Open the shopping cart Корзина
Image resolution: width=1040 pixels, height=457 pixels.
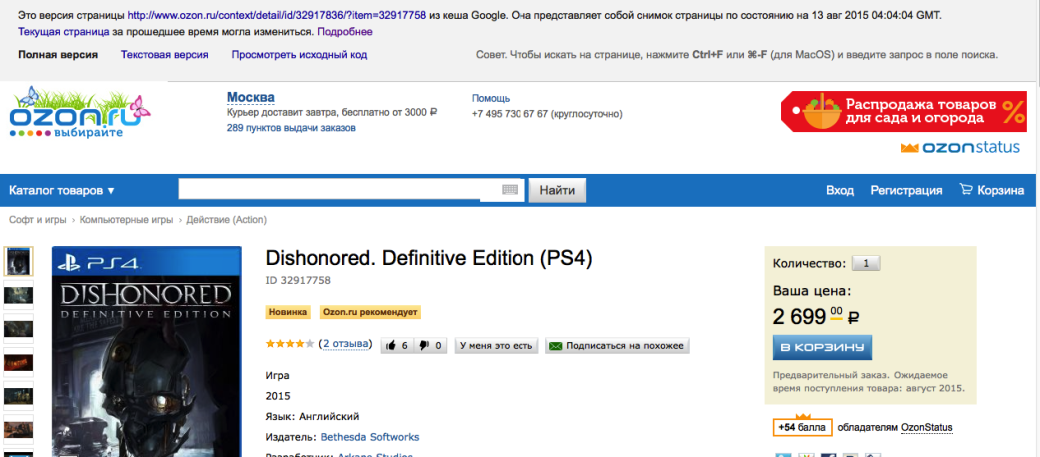pyautogui.click(x=992, y=190)
